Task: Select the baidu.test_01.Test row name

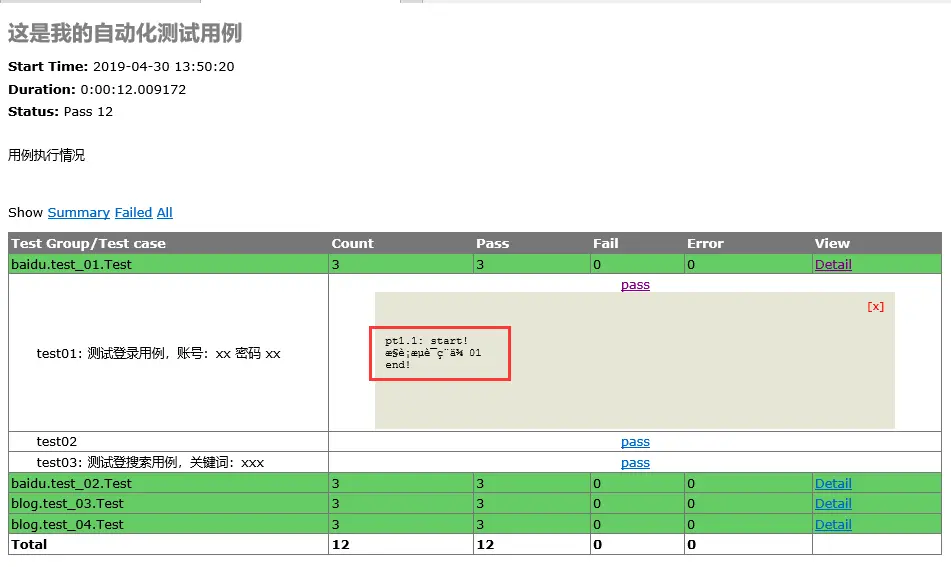Action: [x=72, y=264]
